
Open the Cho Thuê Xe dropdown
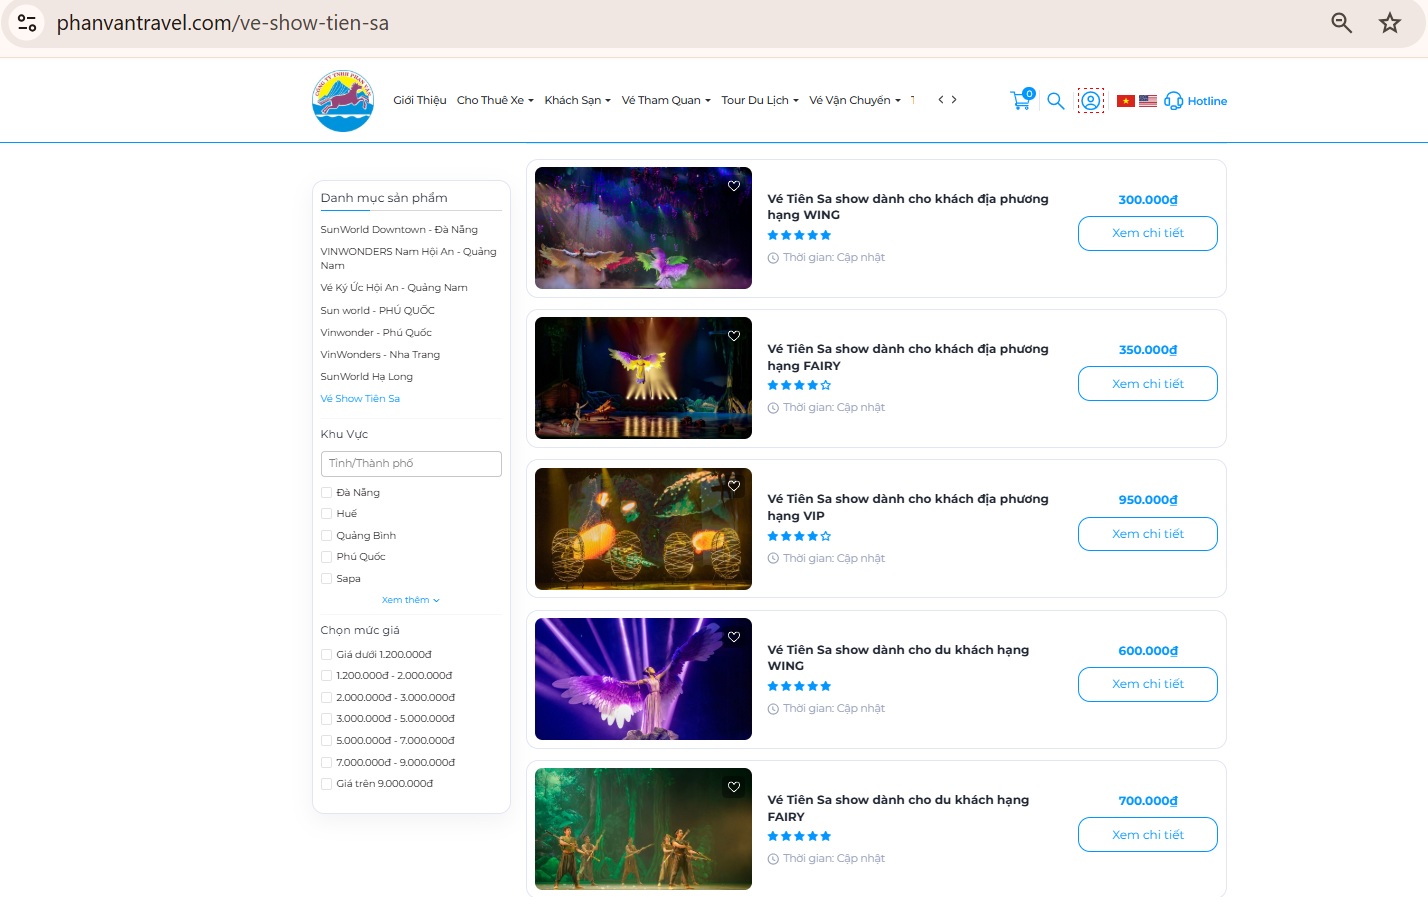493,100
